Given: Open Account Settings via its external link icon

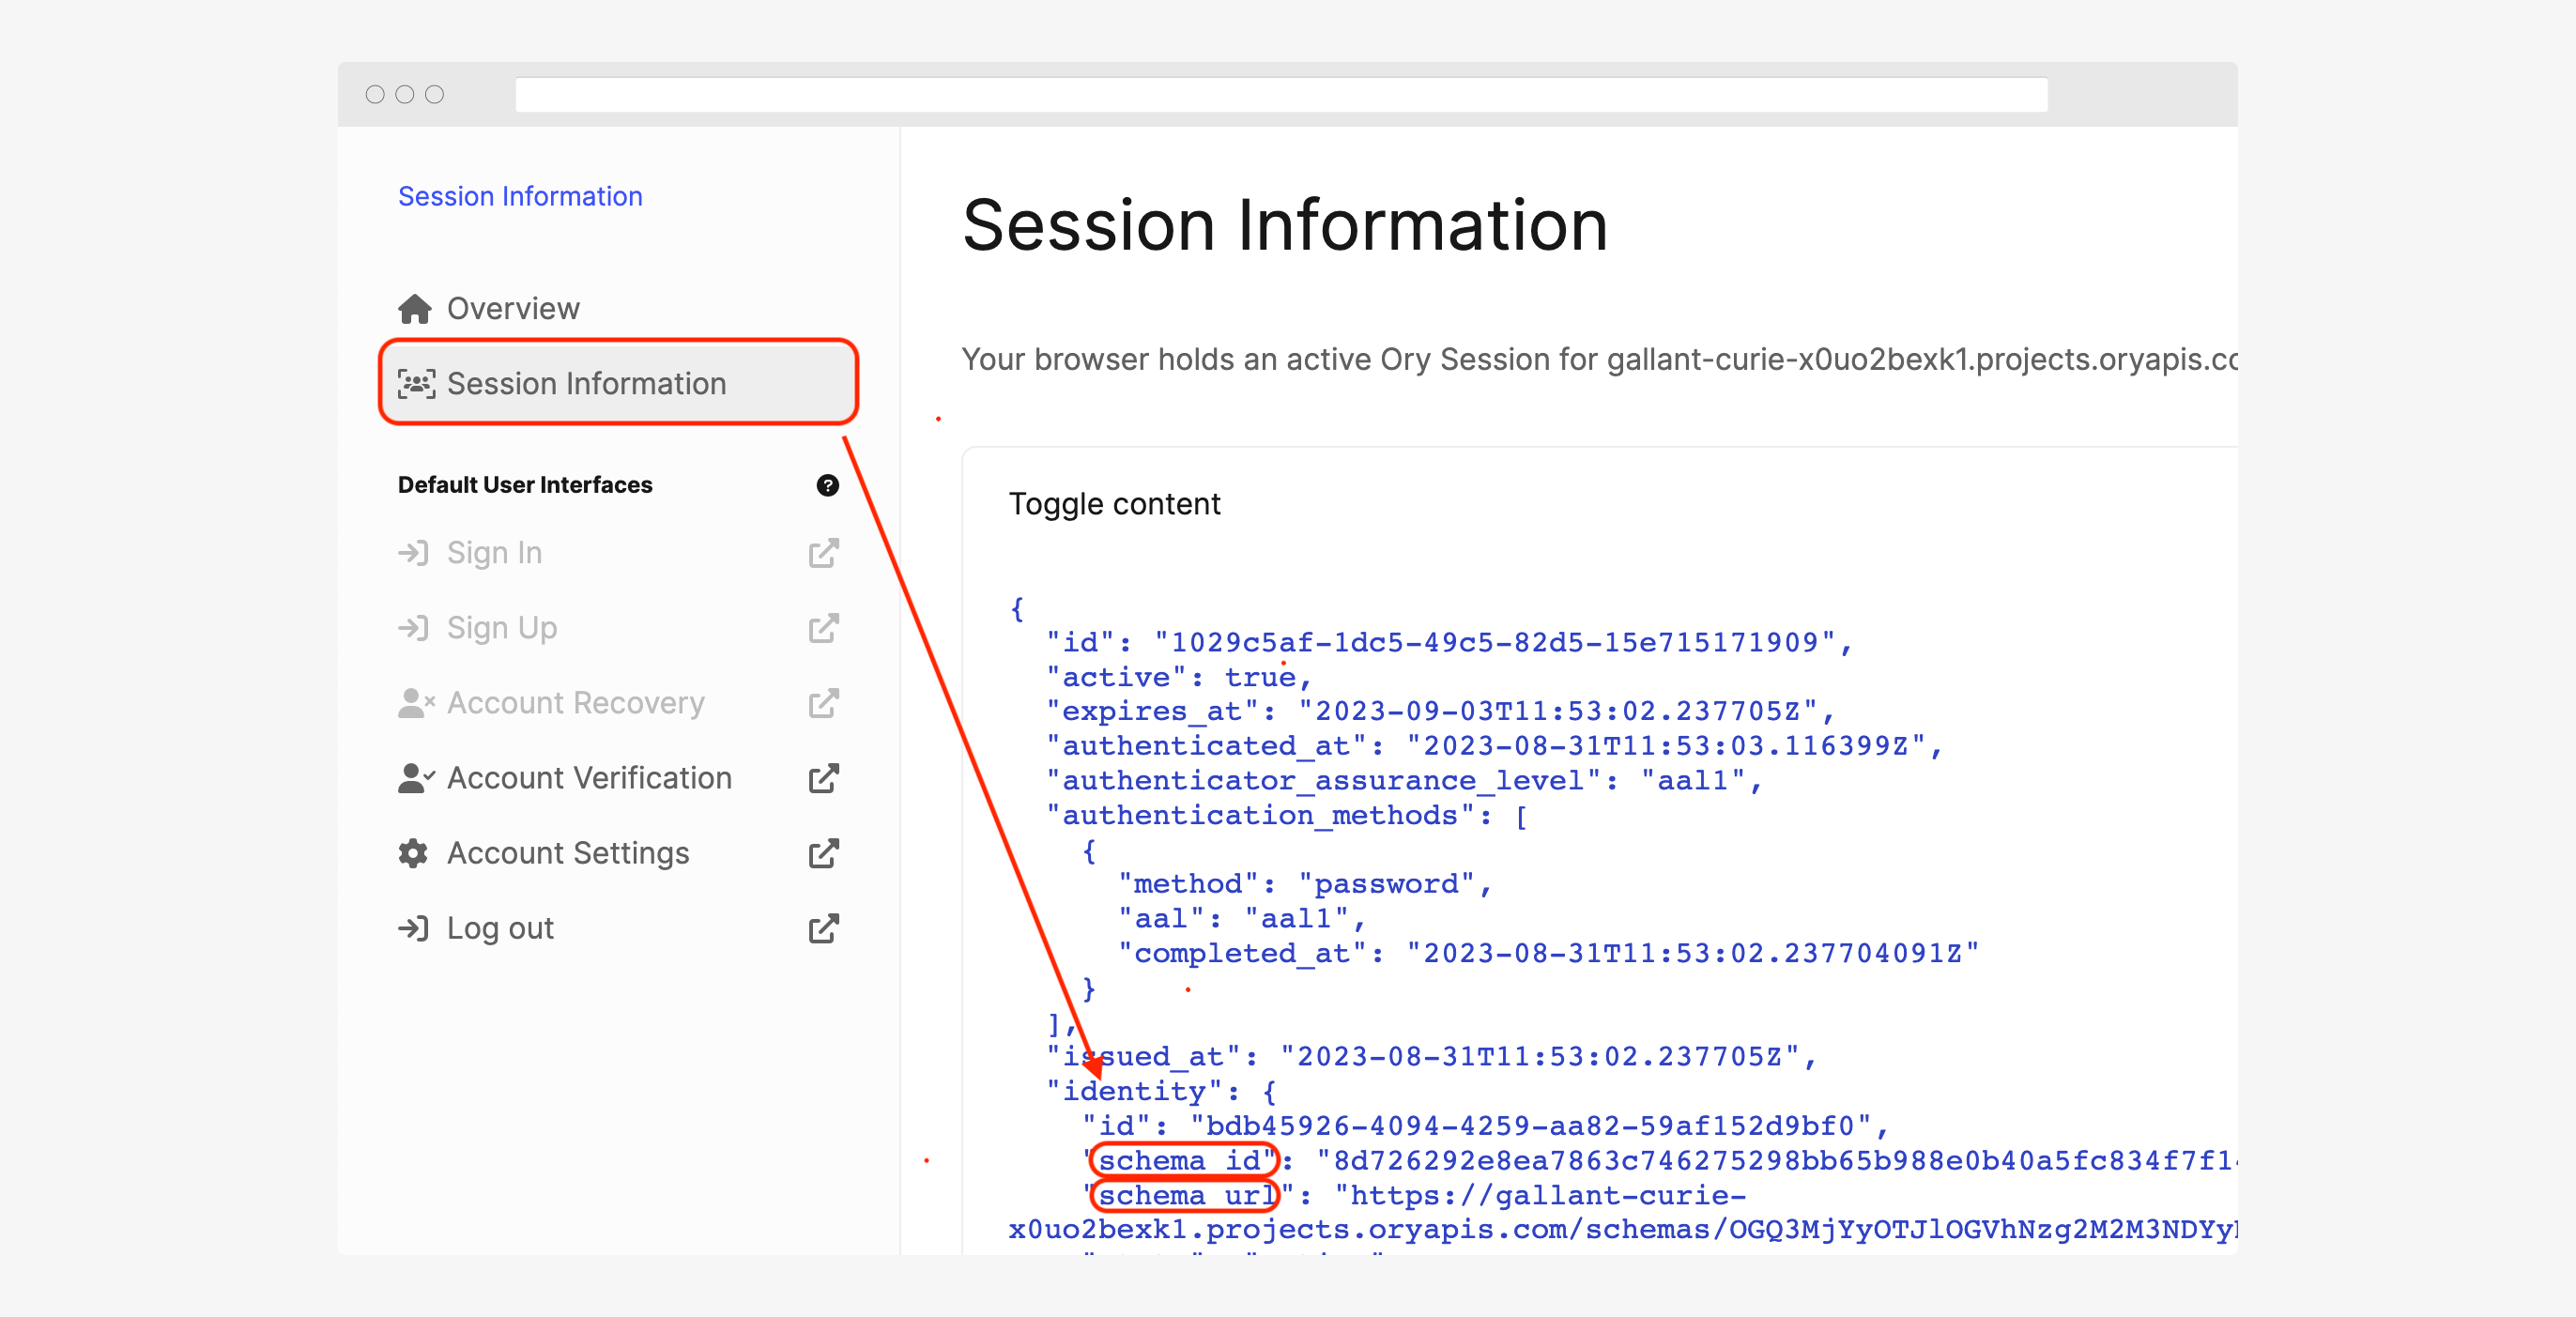Looking at the screenshot, I should [x=822, y=853].
